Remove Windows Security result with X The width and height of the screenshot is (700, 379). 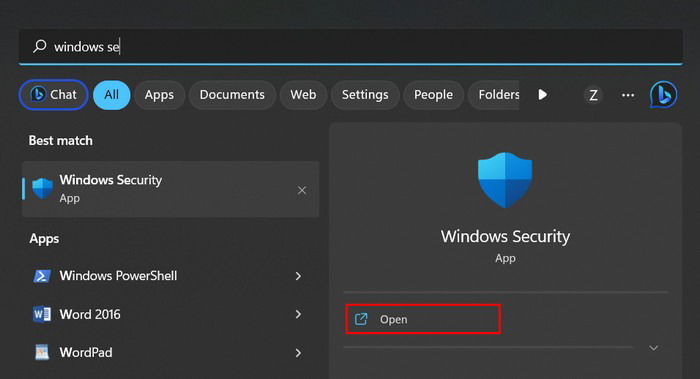[x=302, y=191]
